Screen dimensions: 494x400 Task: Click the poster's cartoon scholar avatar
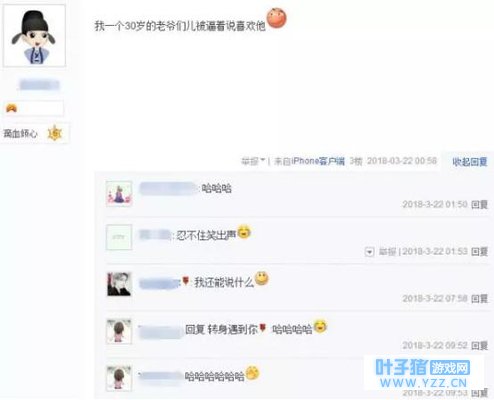[x=34, y=36]
